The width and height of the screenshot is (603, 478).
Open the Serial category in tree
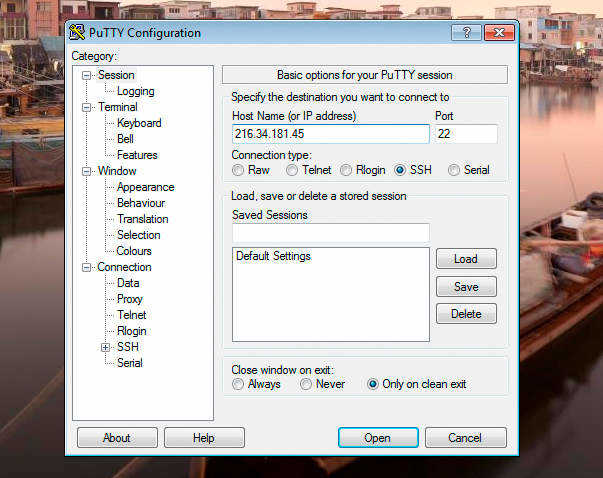(x=130, y=363)
